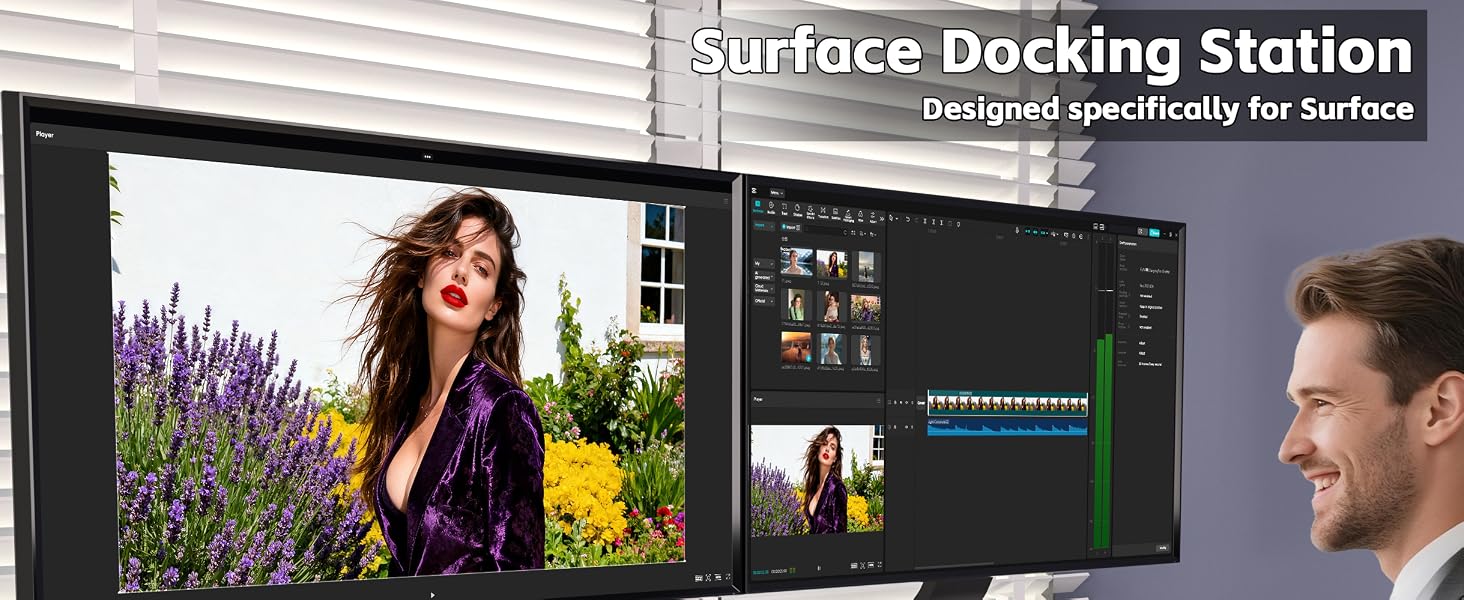Click the grid view icon in media panel
Viewport: 1464px width, 600px height.
click(853, 233)
